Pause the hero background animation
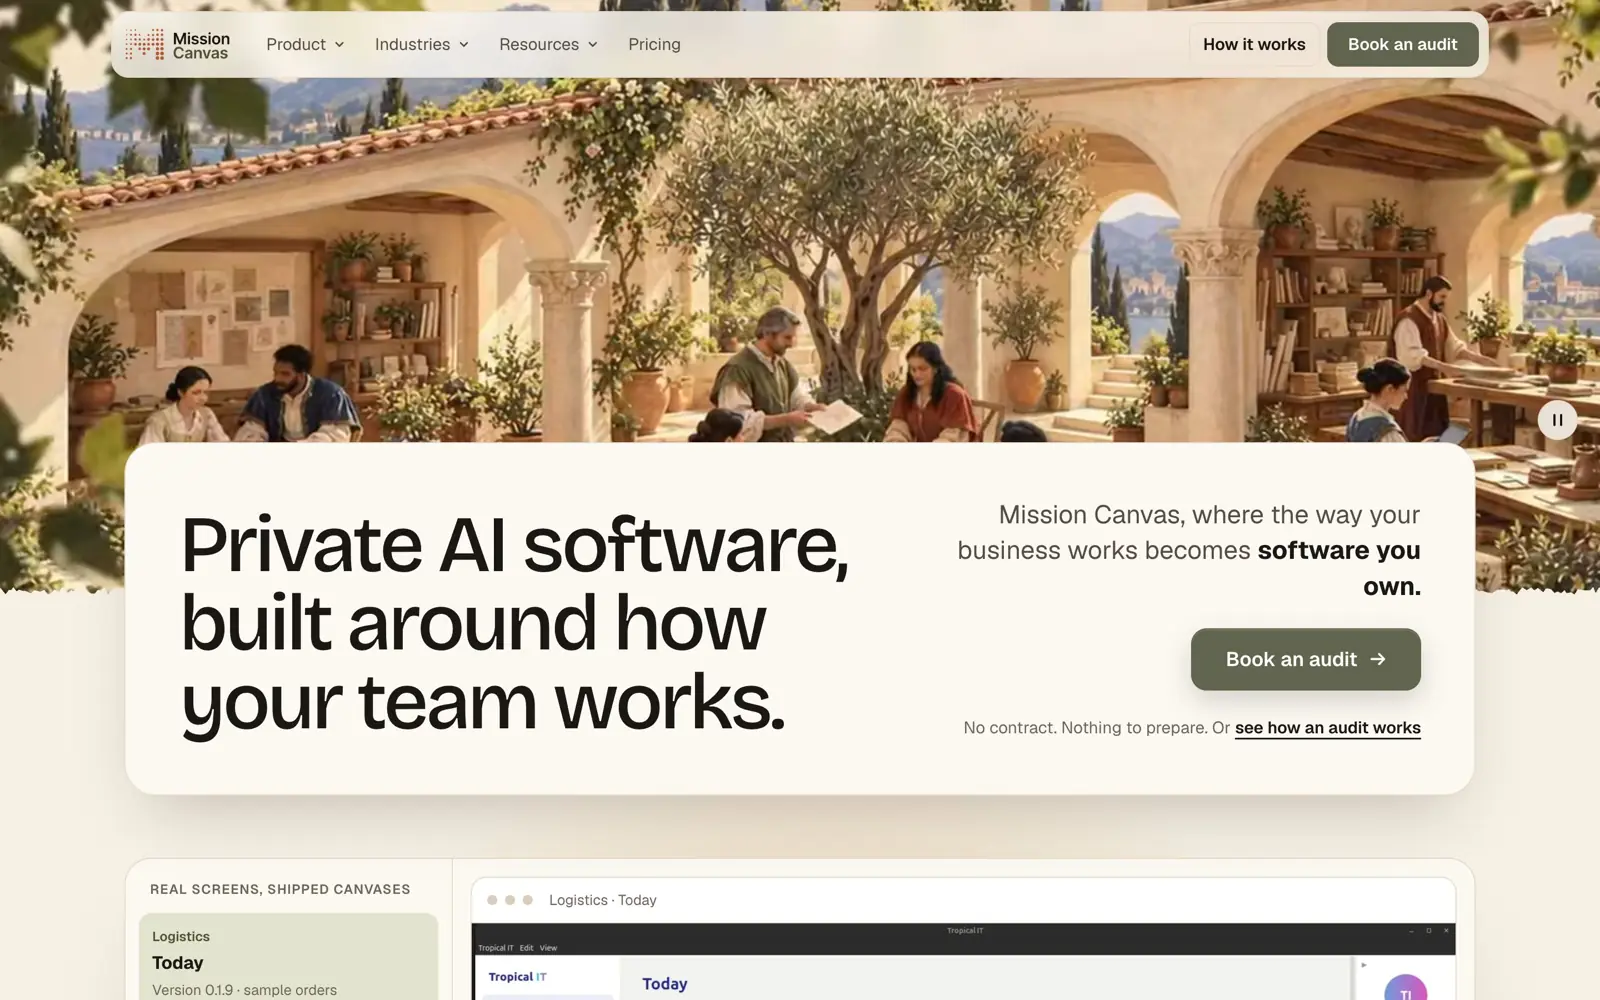Viewport: 1600px width, 1000px height. point(1557,420)
